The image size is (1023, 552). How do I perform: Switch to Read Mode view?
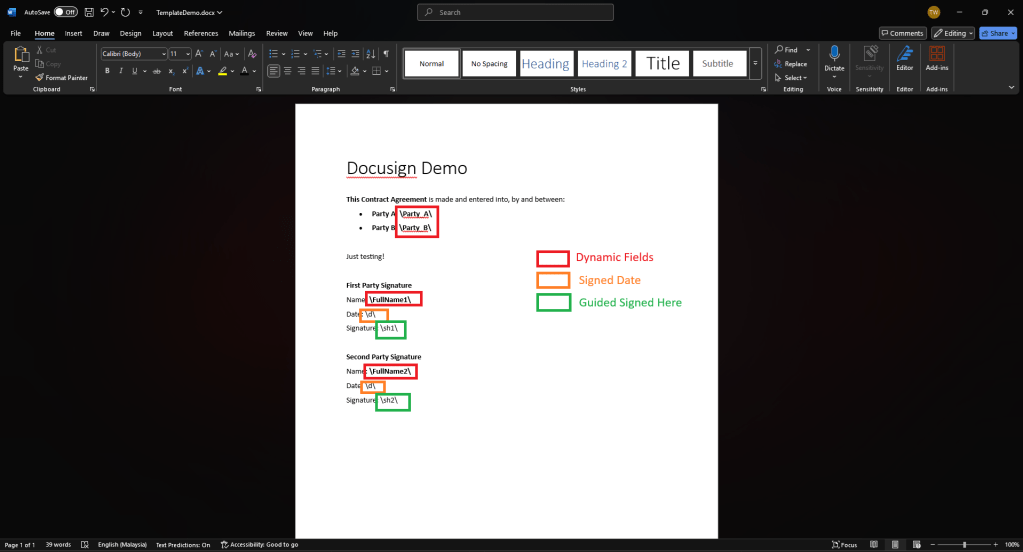coord(874,545)
